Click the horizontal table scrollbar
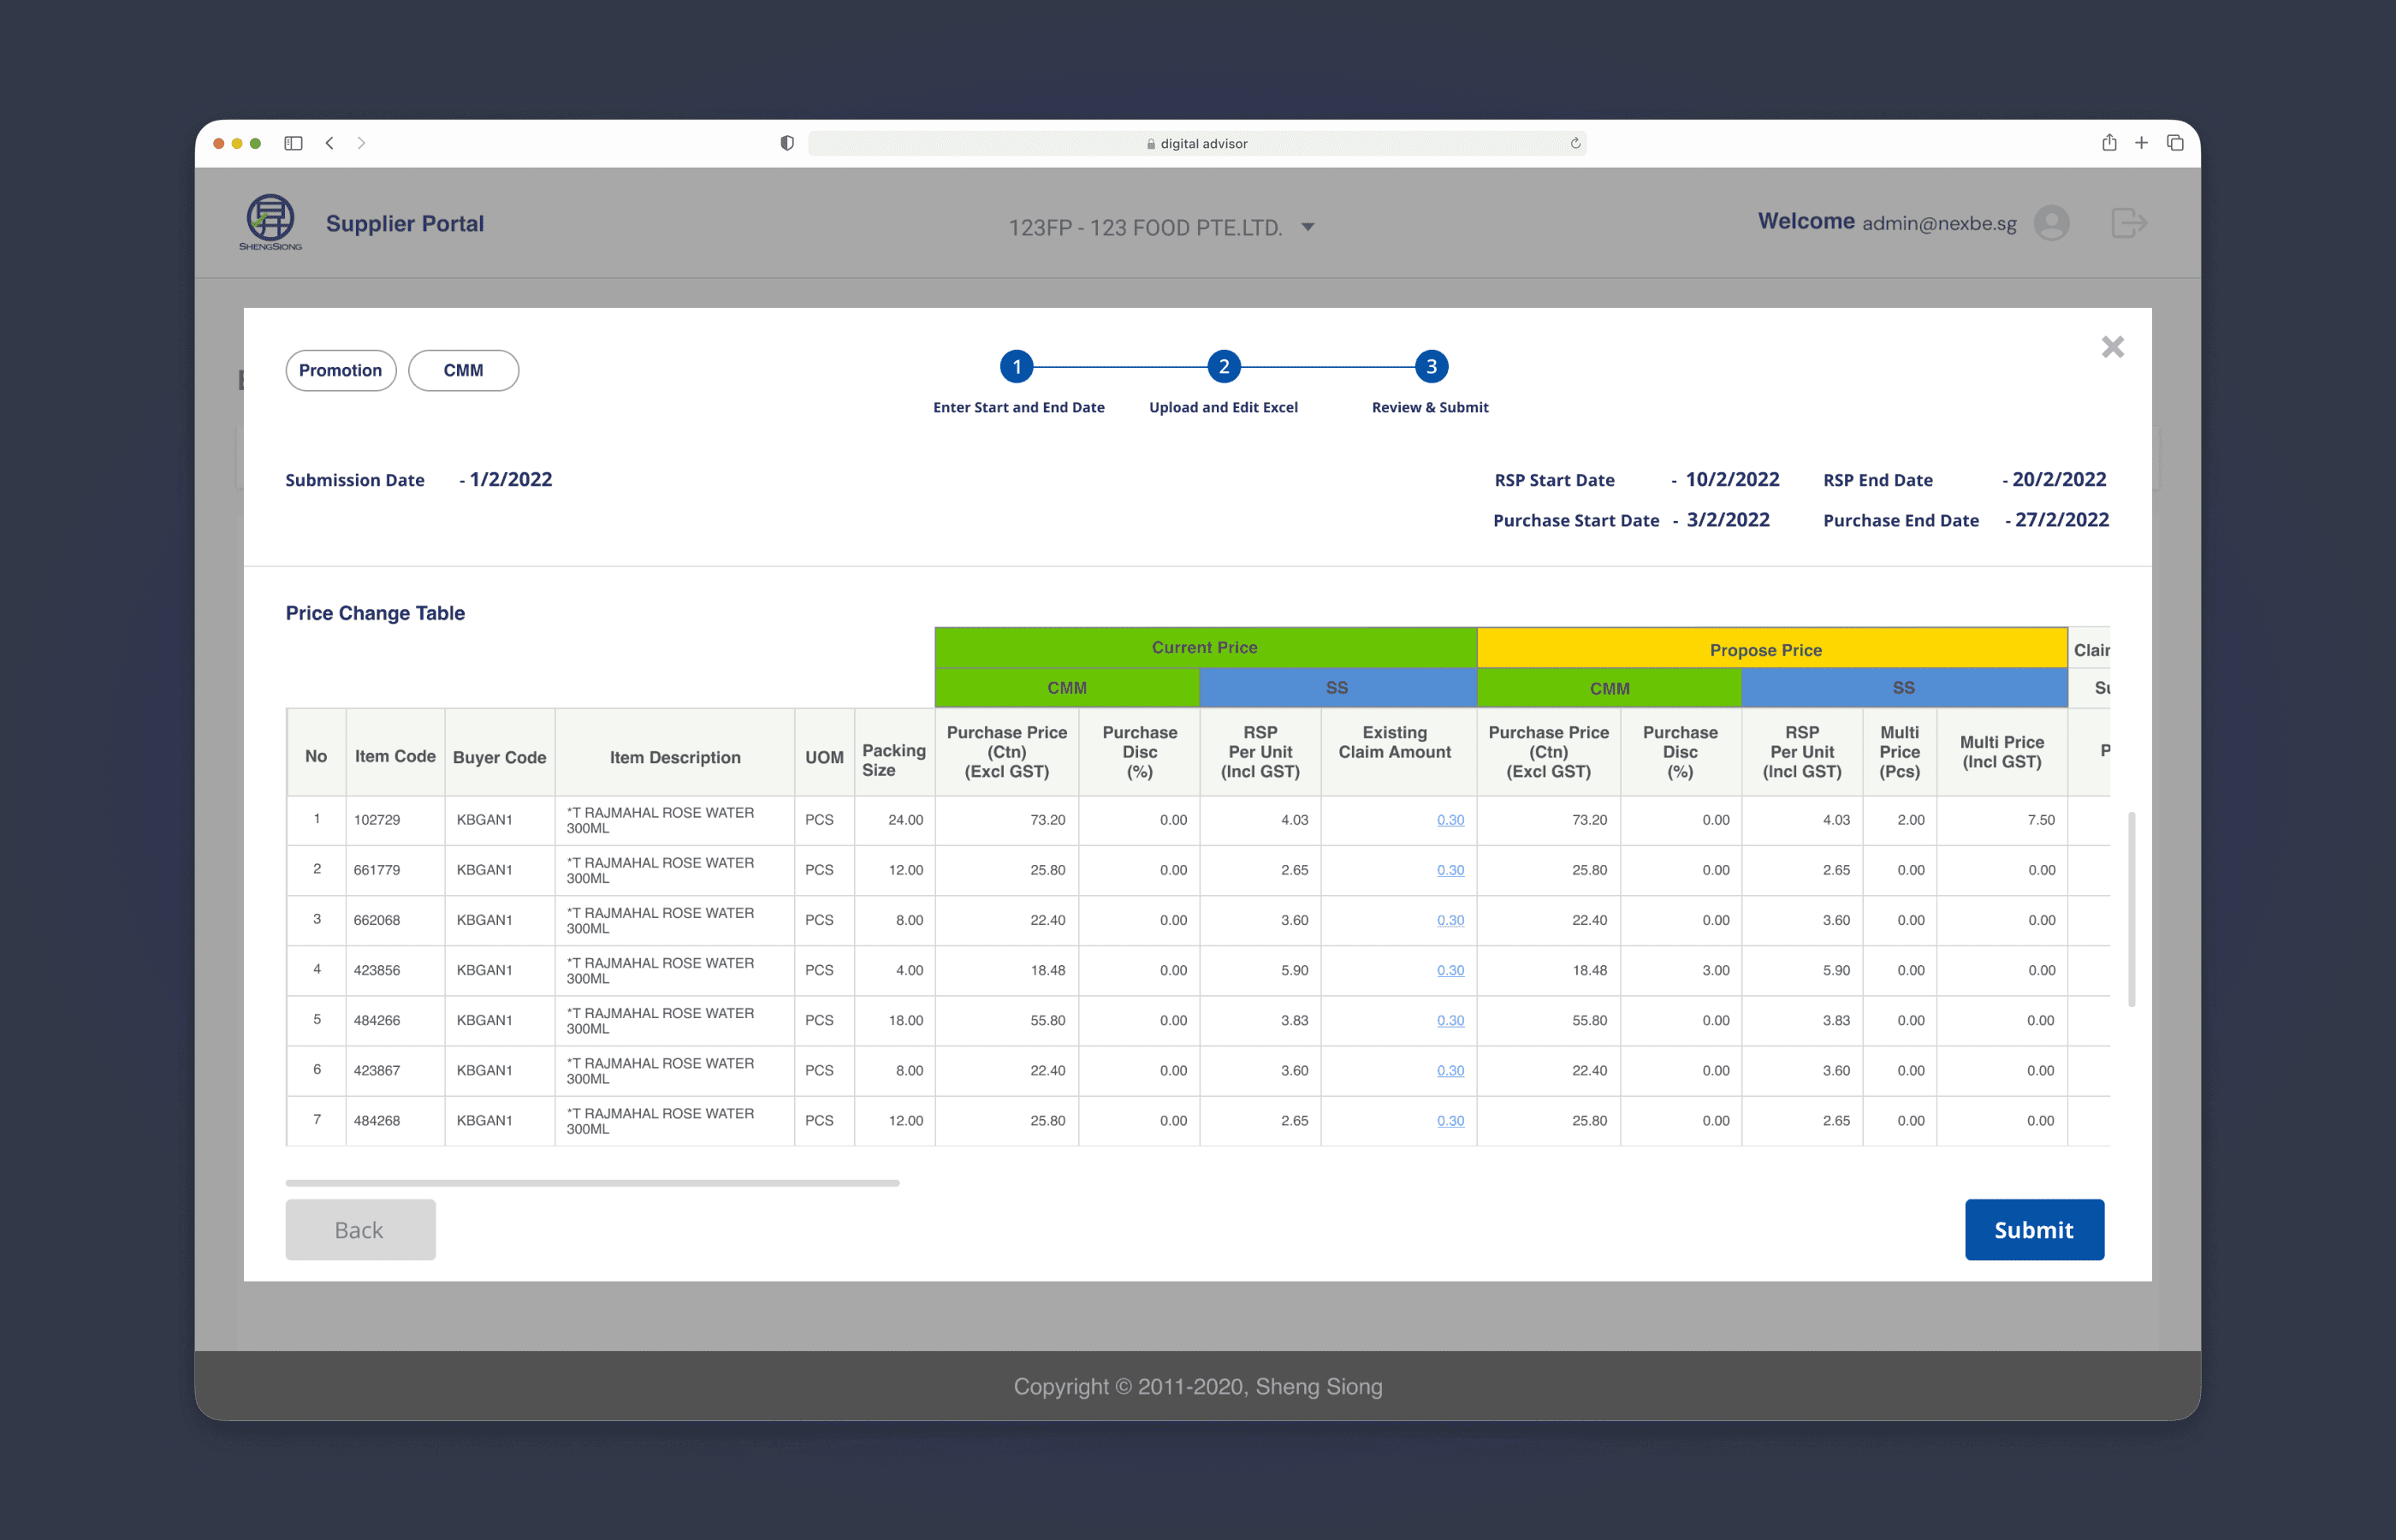This screenshot has height=1540, width=2396. pos(592,1182)
